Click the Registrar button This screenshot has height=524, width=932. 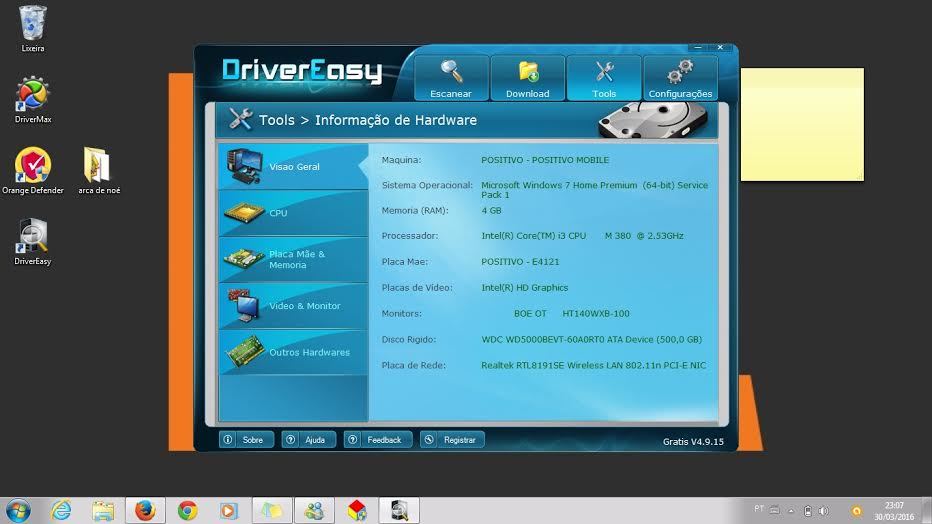(x=452, y=440)
